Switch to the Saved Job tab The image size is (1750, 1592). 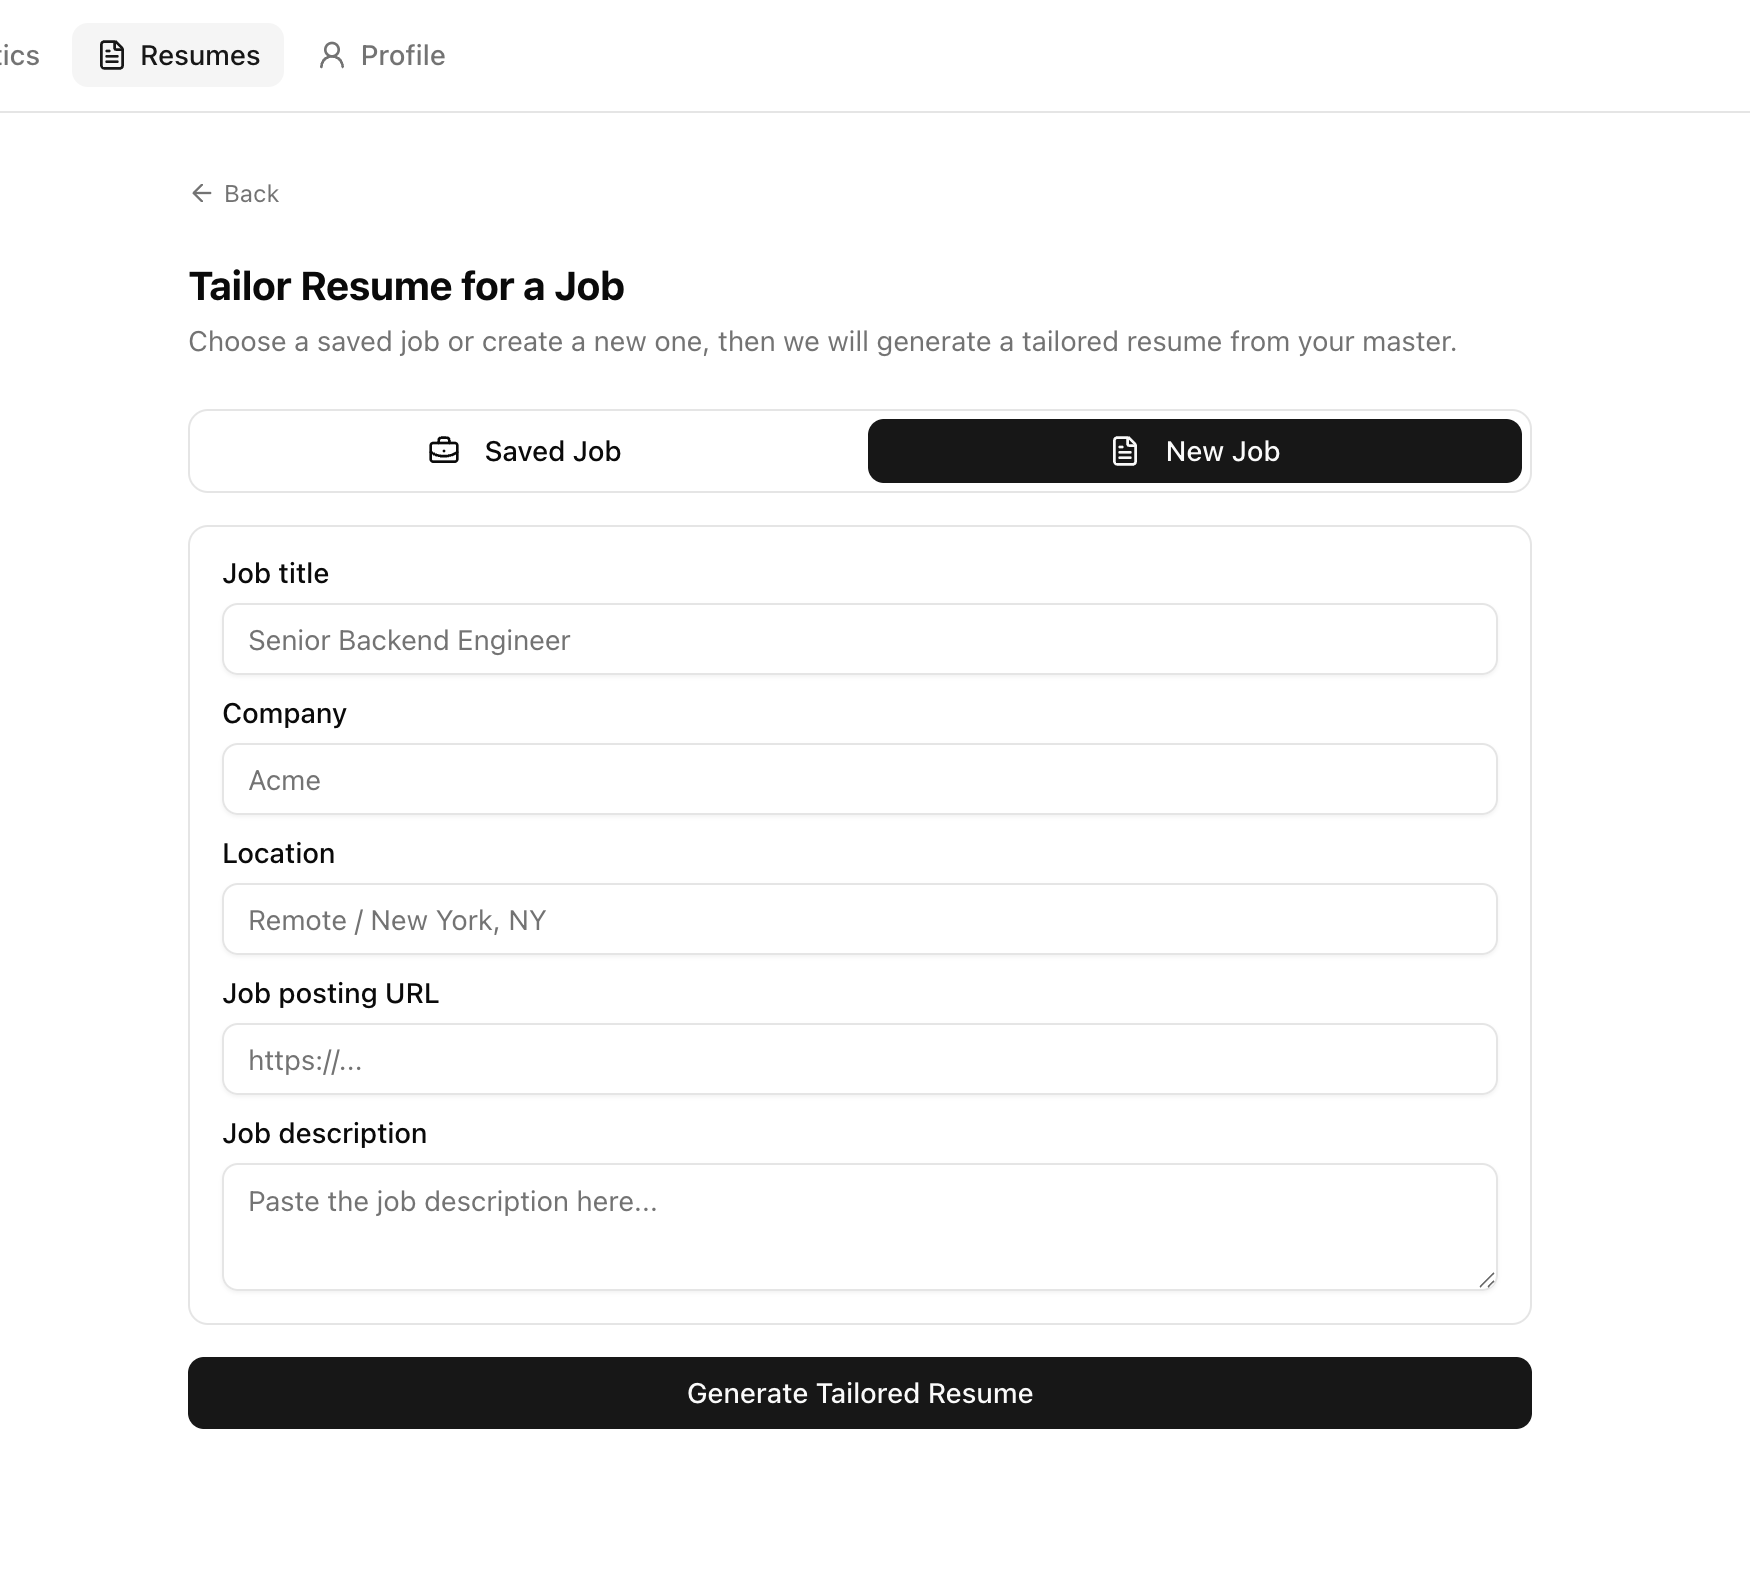tap(527, 451)
